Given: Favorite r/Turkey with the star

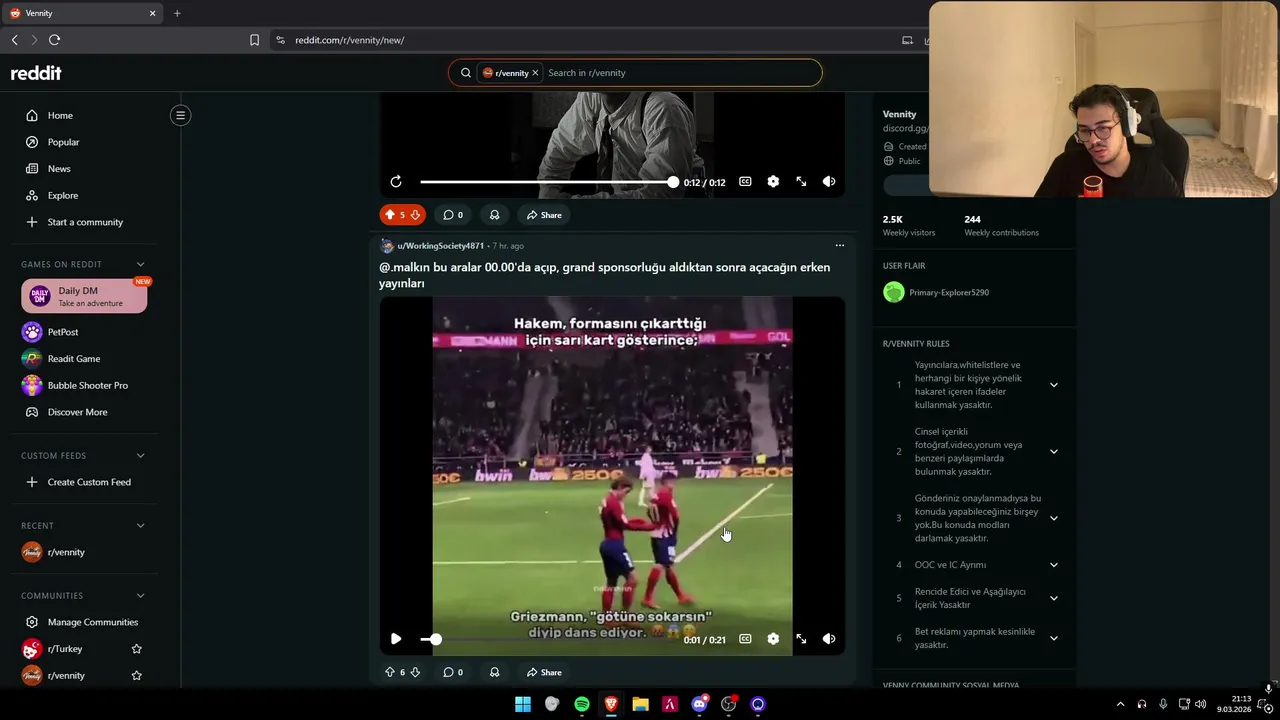Looking at the screenshot, I should pos(137,649).
